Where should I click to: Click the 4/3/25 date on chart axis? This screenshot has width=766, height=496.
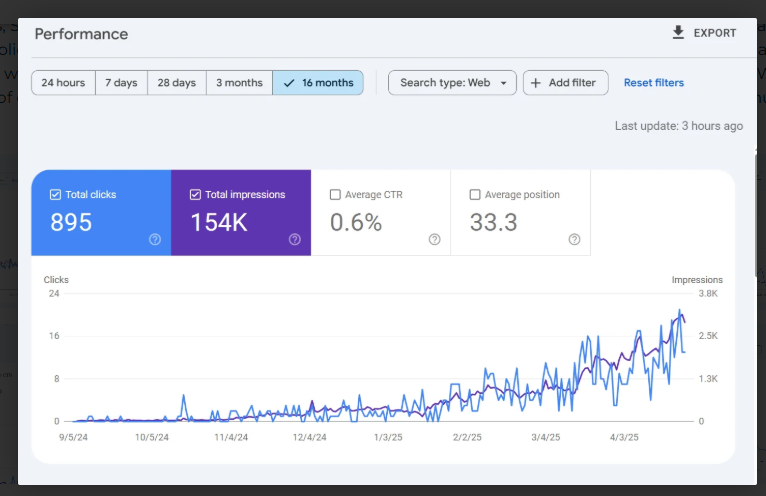(x=624, y=437)
